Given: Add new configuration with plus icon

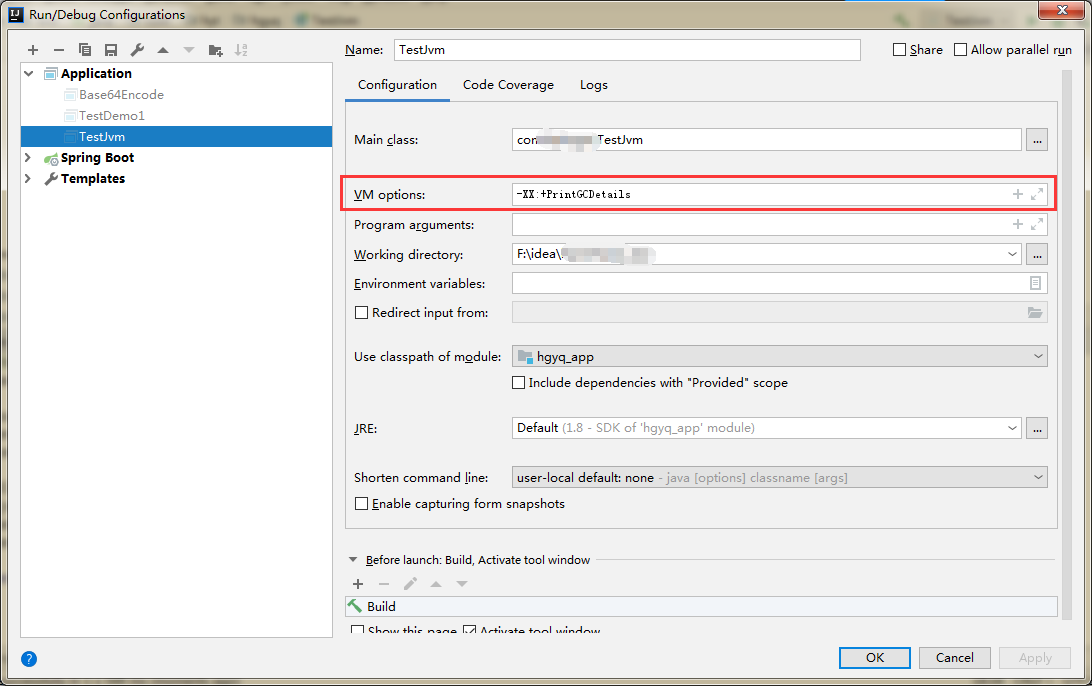Looking at the screenshot, I should click(x=33, y=50).
